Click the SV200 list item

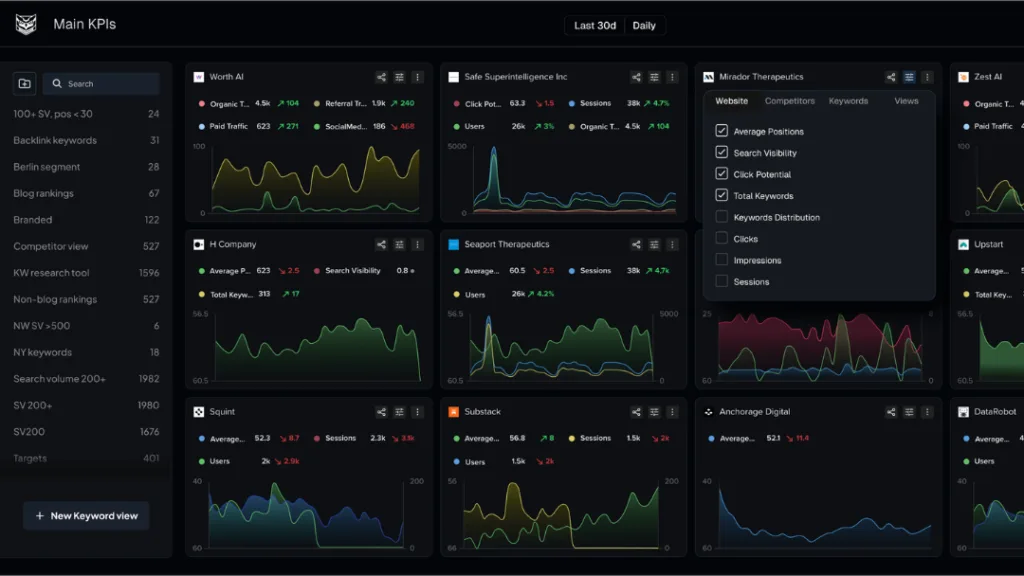click(x=86, y=432)
